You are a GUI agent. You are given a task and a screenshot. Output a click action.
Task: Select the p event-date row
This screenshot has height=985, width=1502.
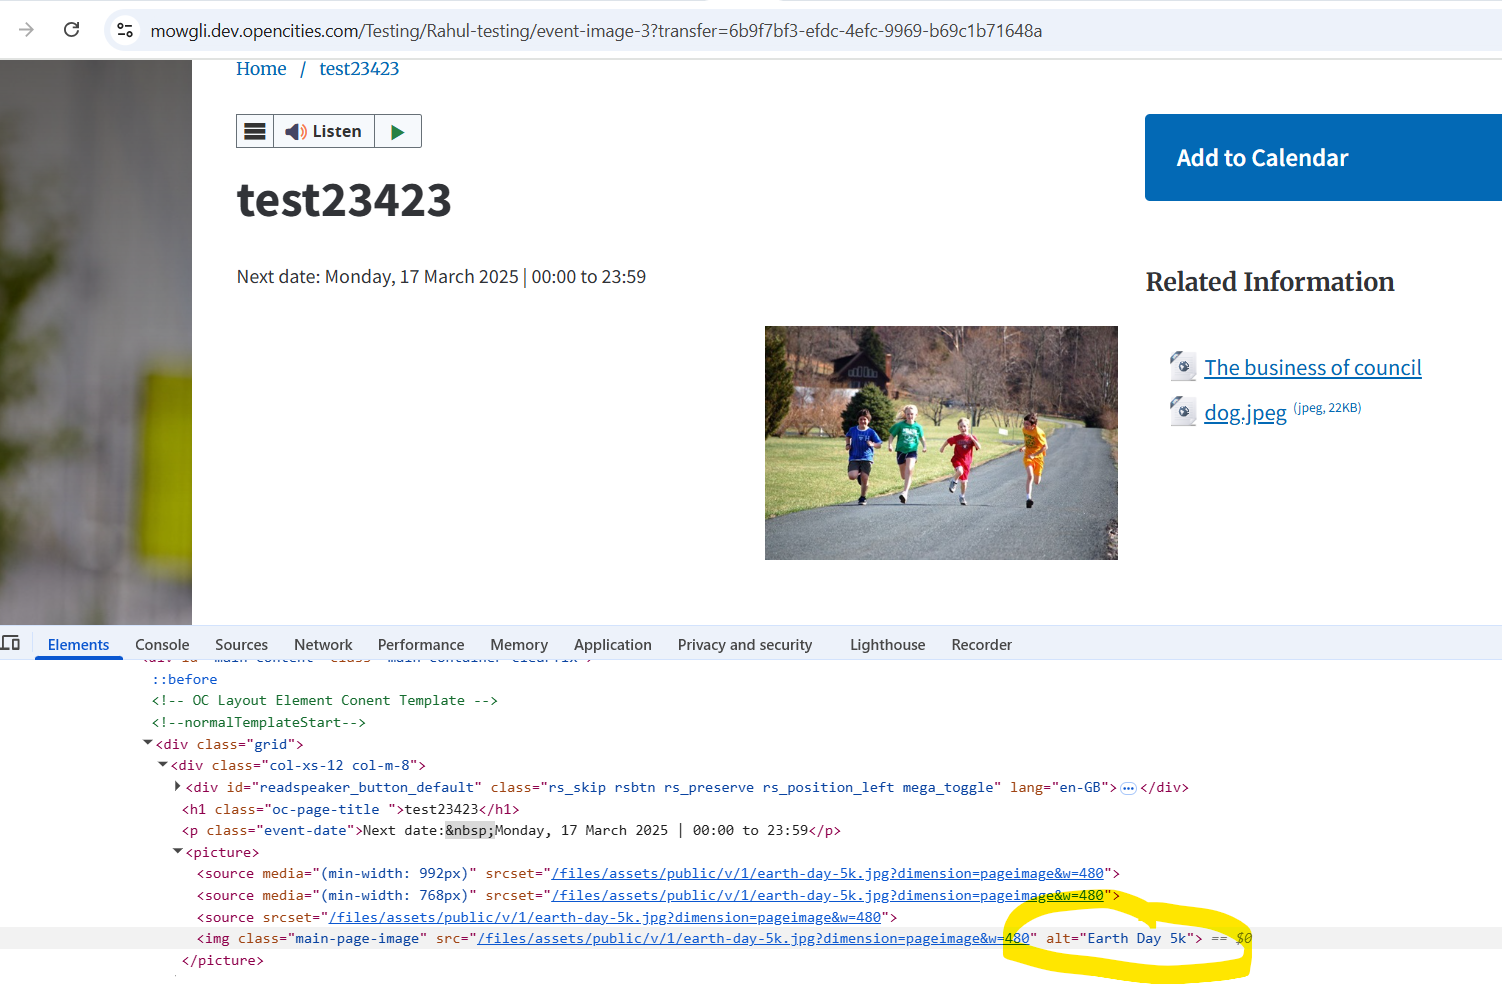(511, 831)
